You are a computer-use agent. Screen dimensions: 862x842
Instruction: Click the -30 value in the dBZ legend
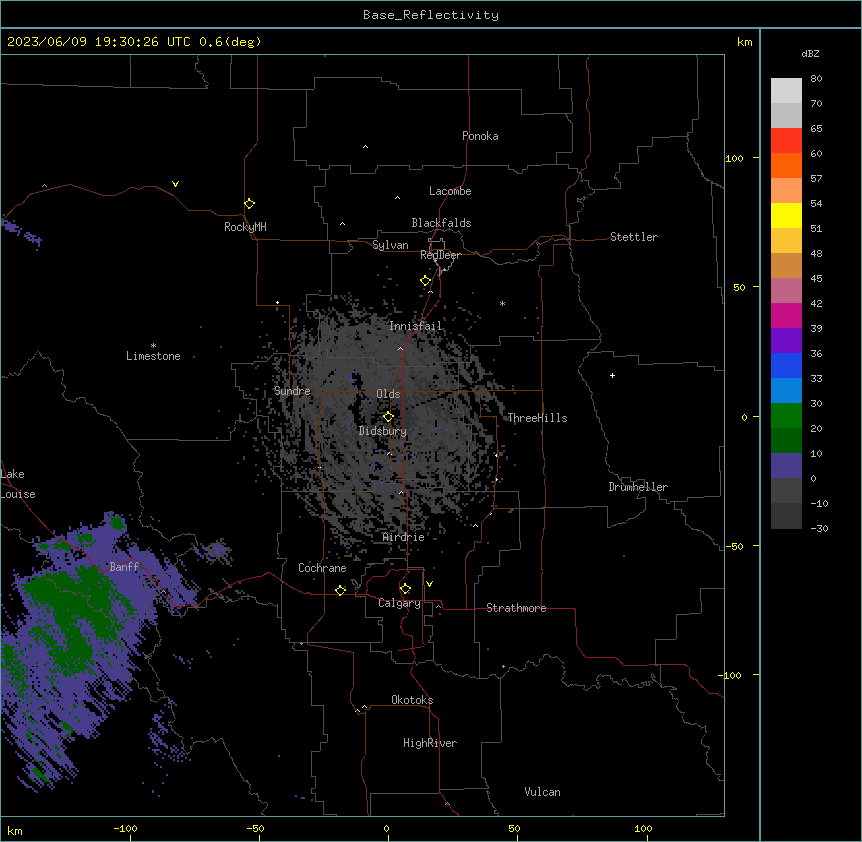pos(819,528)
